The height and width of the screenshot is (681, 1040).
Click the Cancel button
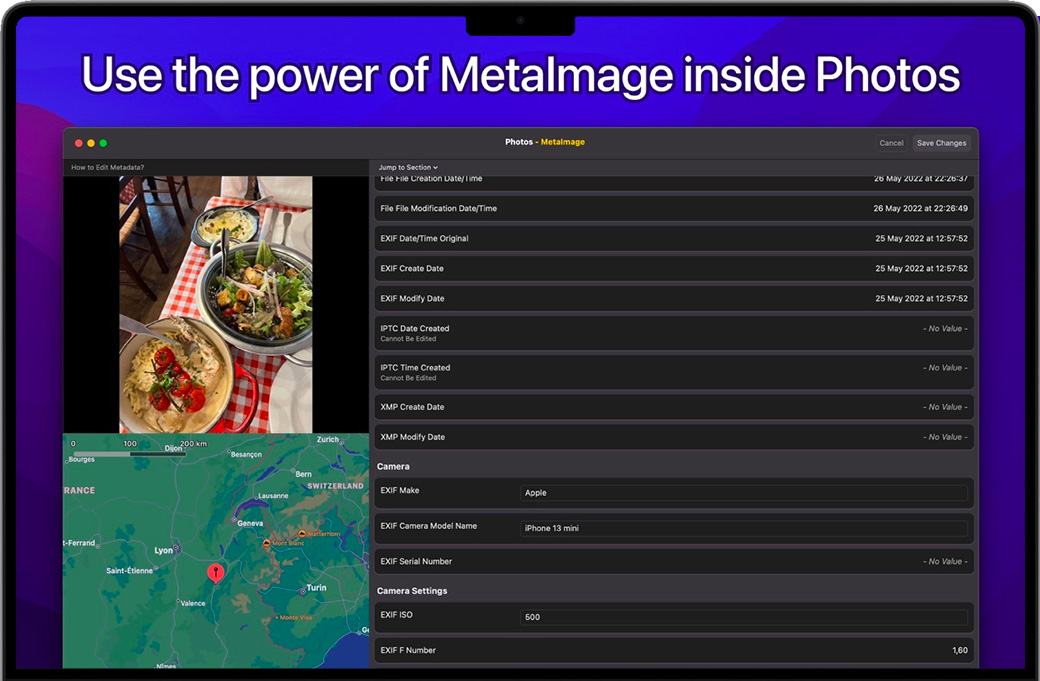(891, 143)
